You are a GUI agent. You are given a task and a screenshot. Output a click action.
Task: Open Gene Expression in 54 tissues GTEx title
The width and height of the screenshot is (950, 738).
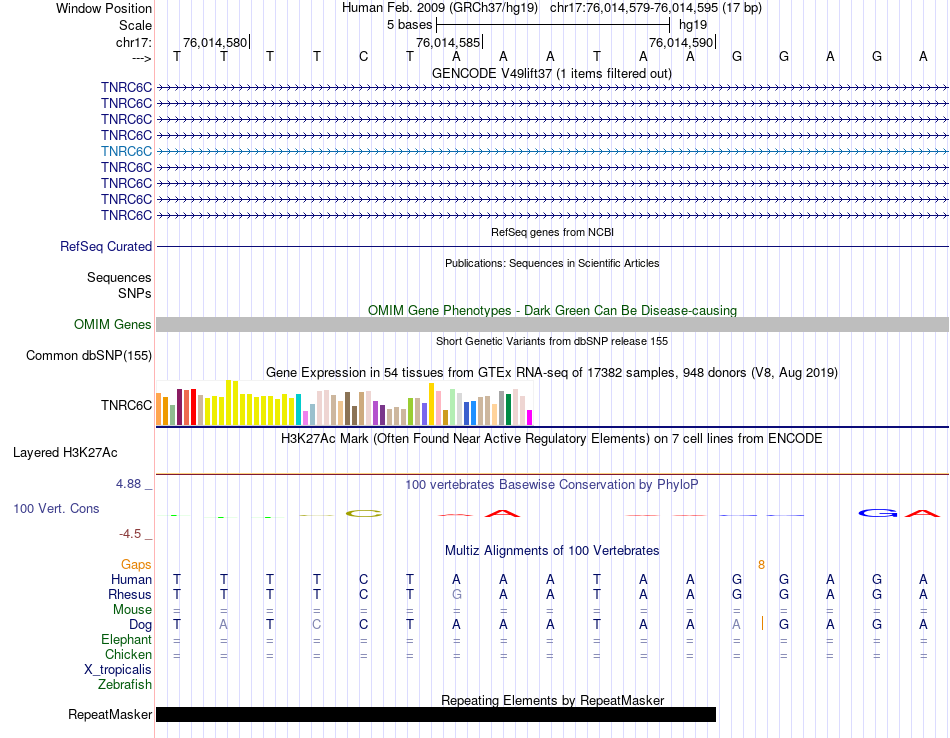point(552,373)
